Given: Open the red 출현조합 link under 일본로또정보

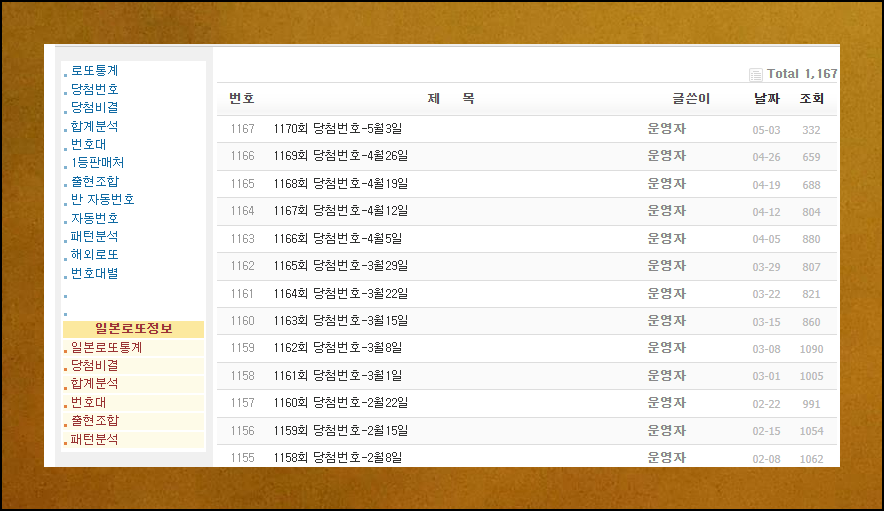Looking at the screenshot, I should coord(95,420).
